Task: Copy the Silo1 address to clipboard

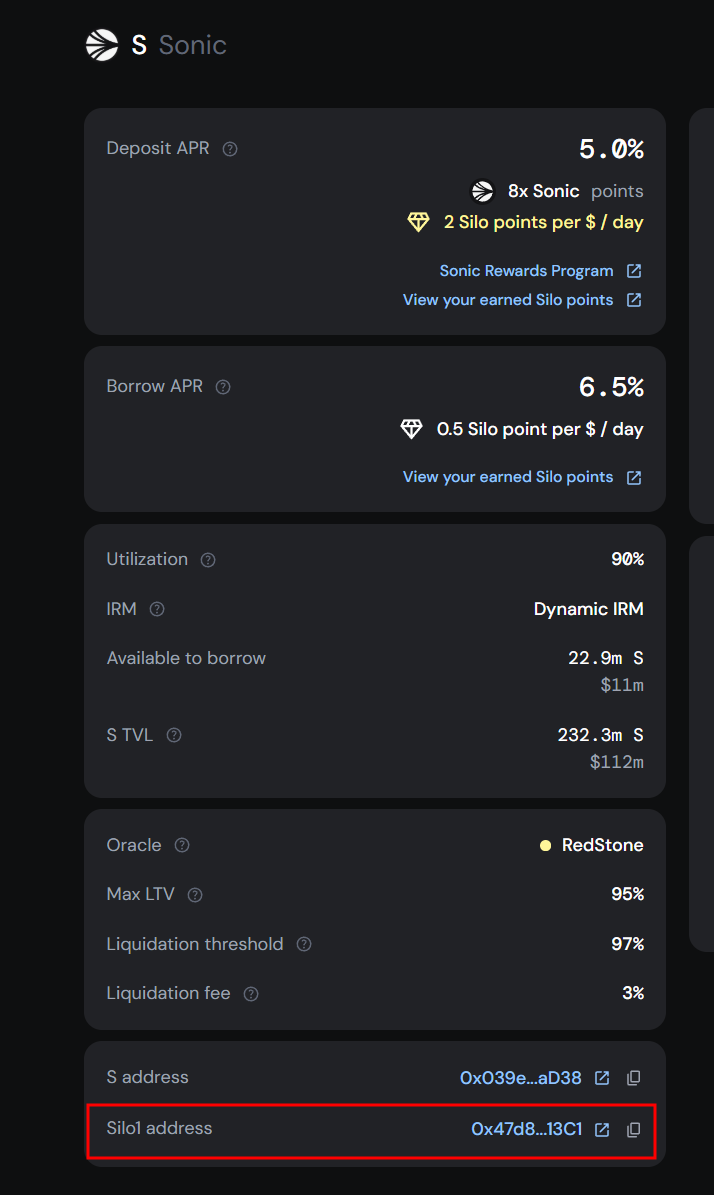Action: tap(633, 1130)
